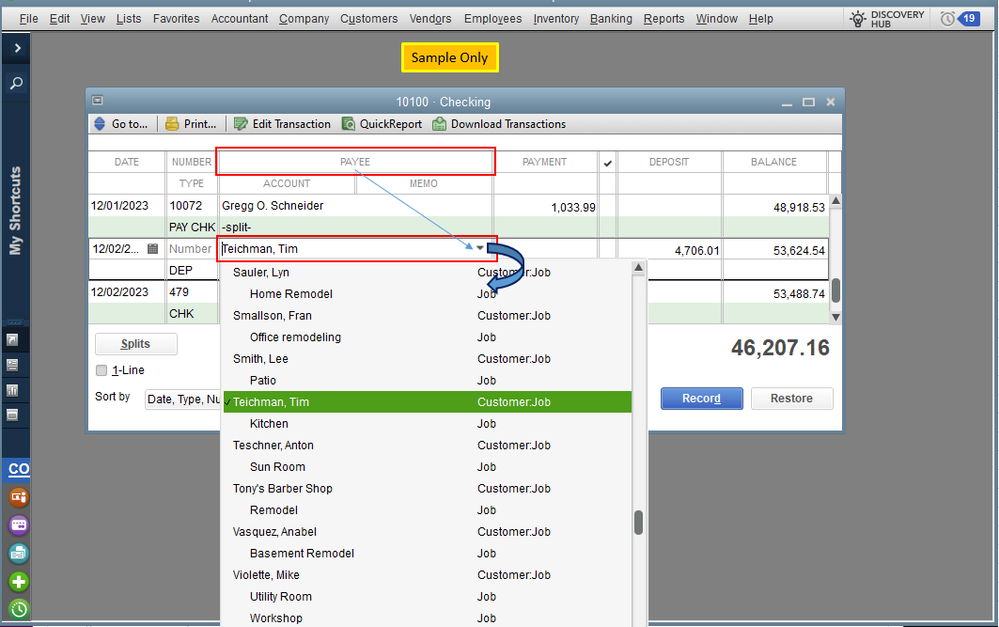Select Patio job
This screenshot has height=627, width=999.
click(427, 380)
